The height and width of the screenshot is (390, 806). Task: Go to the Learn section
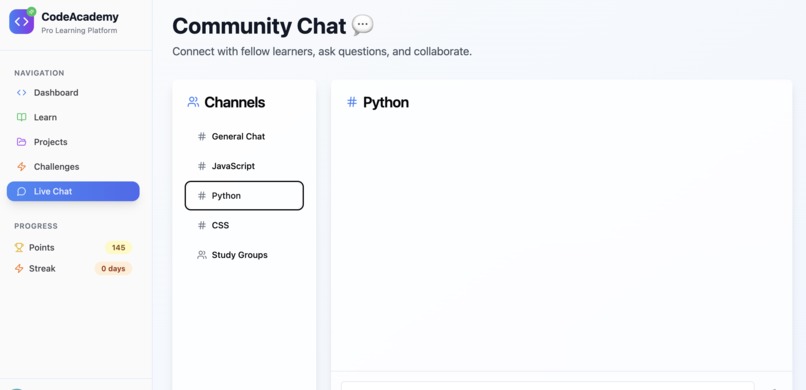tap(73, 118)
